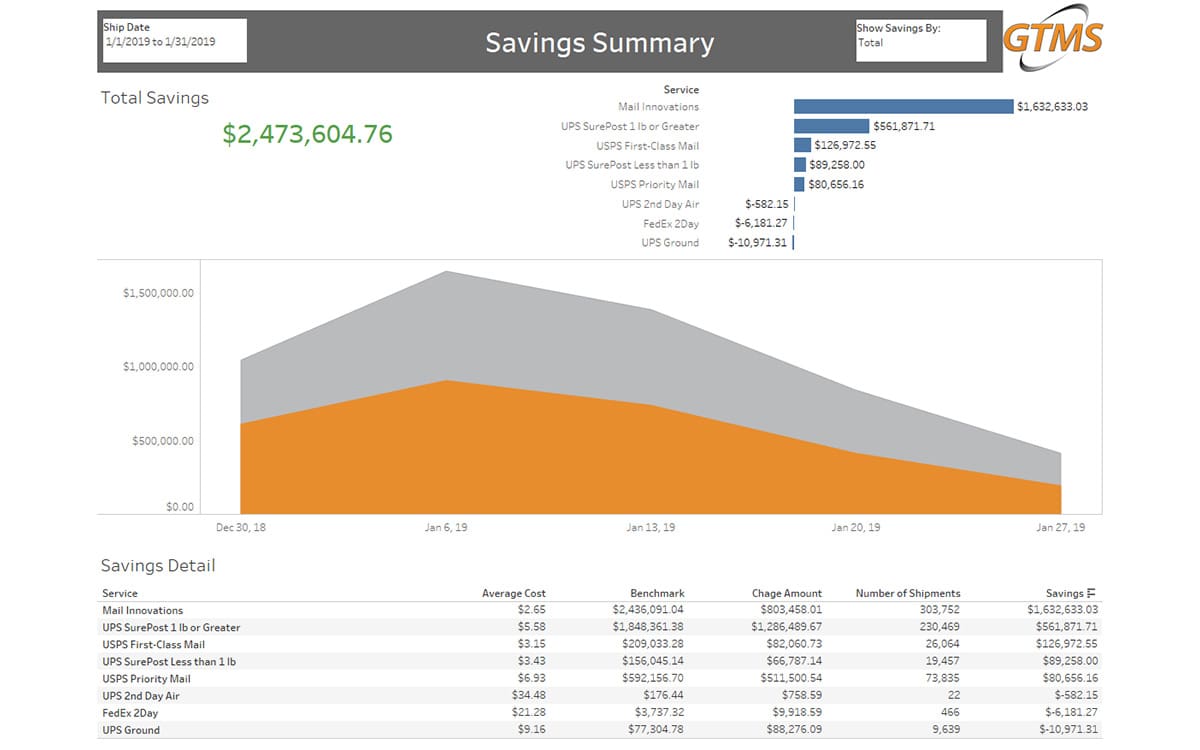The image size is (1200, 750).
Task: Select UPS SurePost Less than 1 lb table row
Action: click(x=600, y=661)
